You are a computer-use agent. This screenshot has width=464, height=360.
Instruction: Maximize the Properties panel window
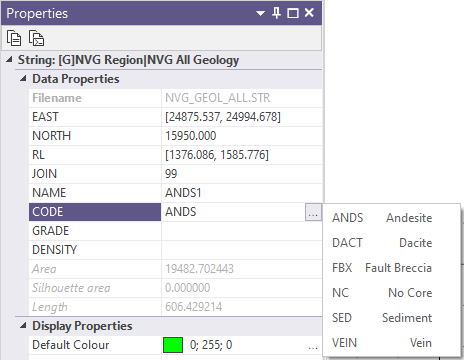(x=293, y=13)
